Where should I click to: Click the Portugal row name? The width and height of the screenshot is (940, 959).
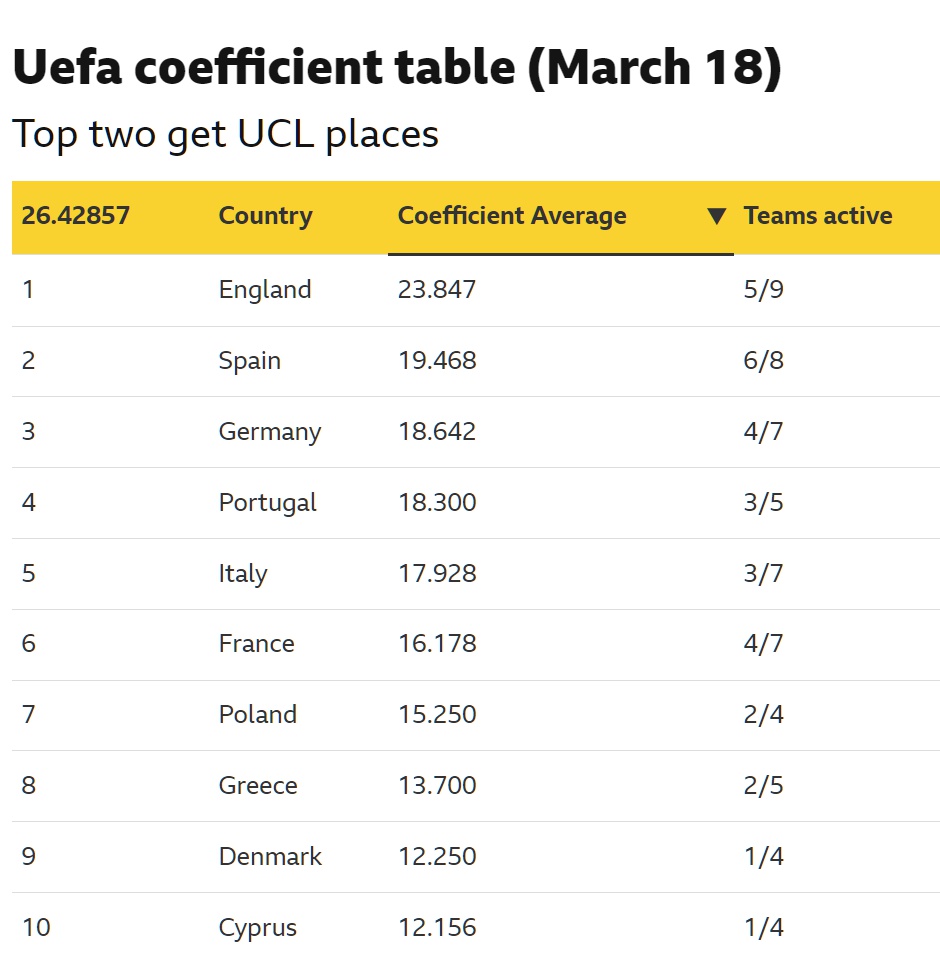(268, 502)
